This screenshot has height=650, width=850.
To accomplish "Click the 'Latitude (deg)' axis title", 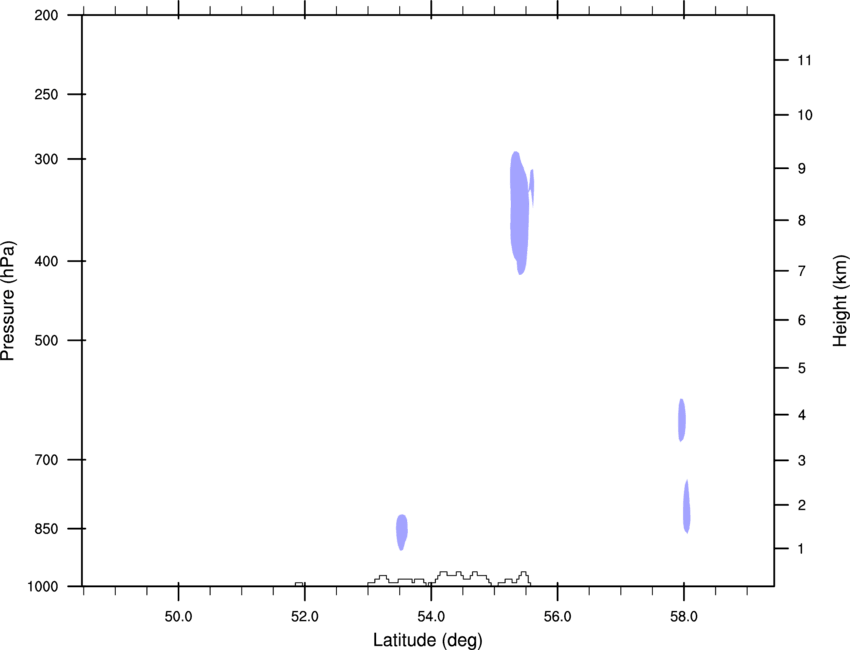I will click(427, 640).
